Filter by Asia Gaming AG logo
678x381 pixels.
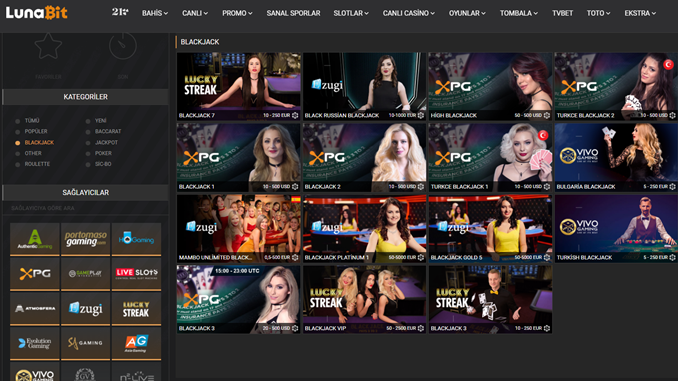[x=136, y=343]
